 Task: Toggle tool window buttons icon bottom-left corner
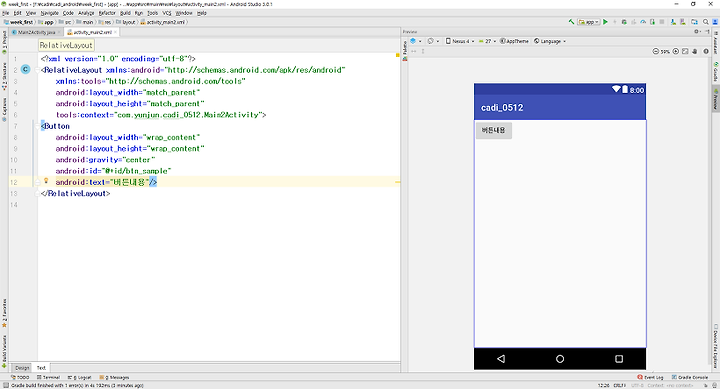point(5,385)
